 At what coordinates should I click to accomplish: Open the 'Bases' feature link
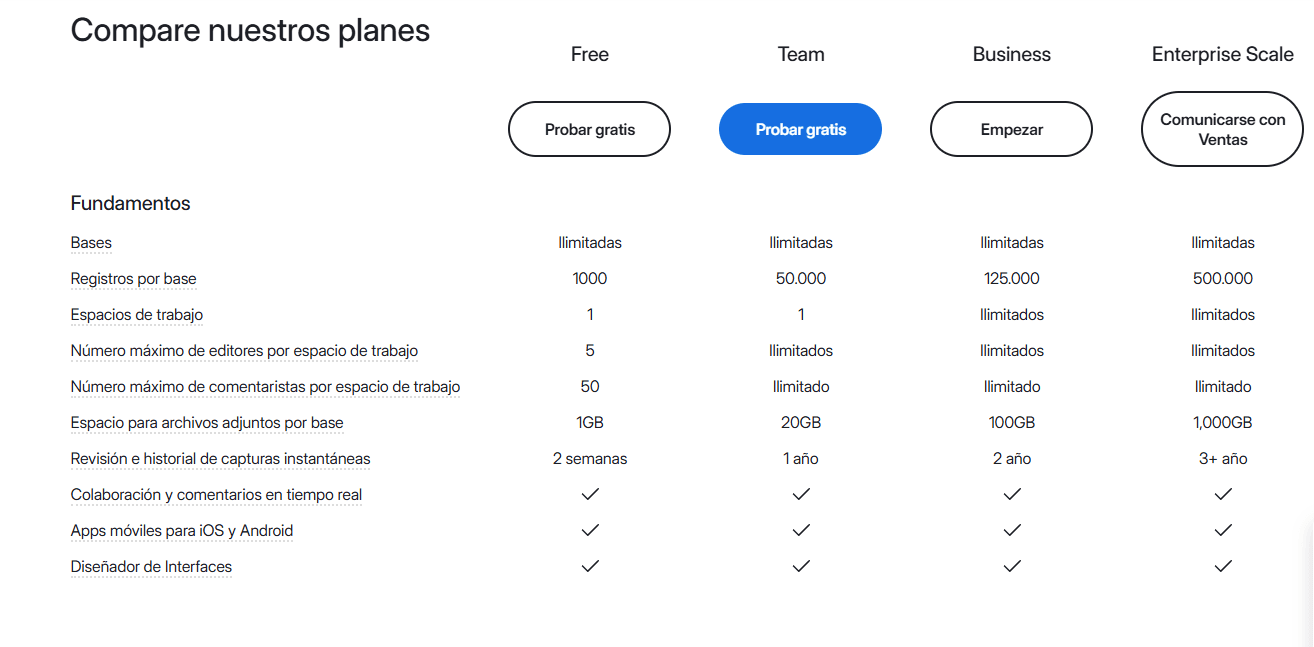[x=90, y=242]
